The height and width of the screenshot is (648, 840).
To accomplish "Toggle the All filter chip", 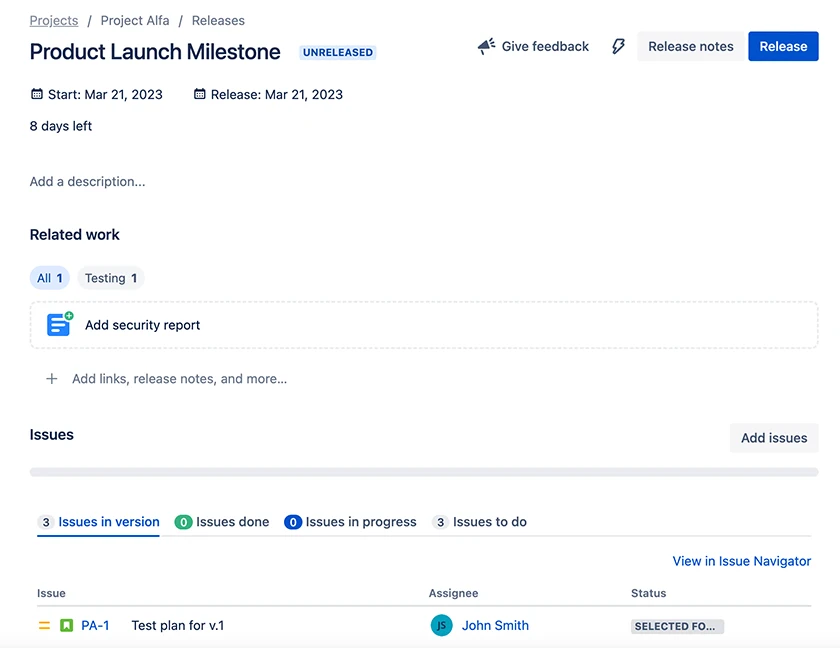I will (x=49, y=277).
